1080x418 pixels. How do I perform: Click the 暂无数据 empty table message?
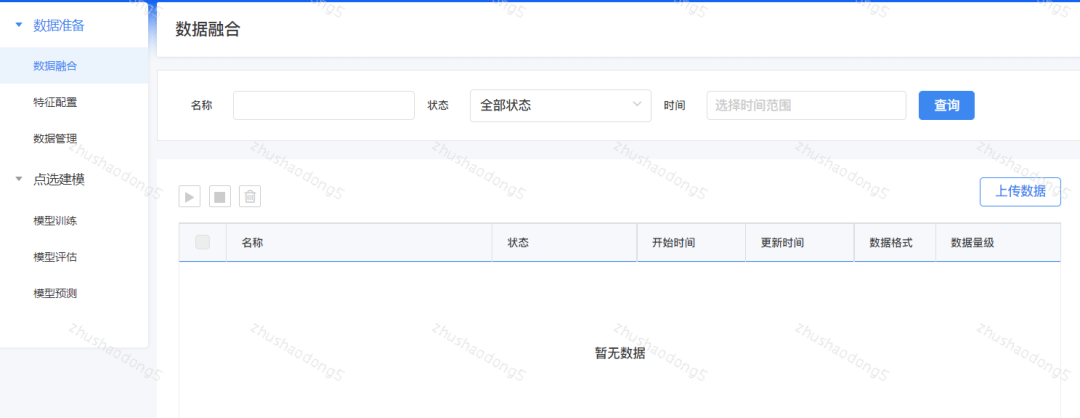point(620,354)
